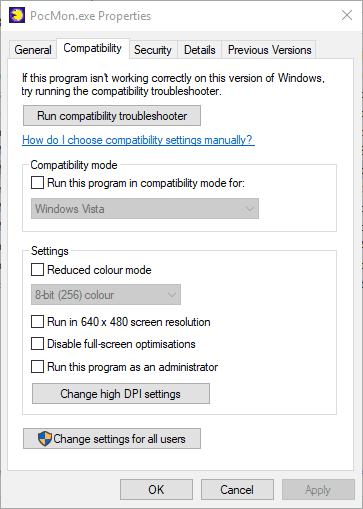Open the Security tab
This screenshot has width=363, height=509.
[x=153, y=50]
